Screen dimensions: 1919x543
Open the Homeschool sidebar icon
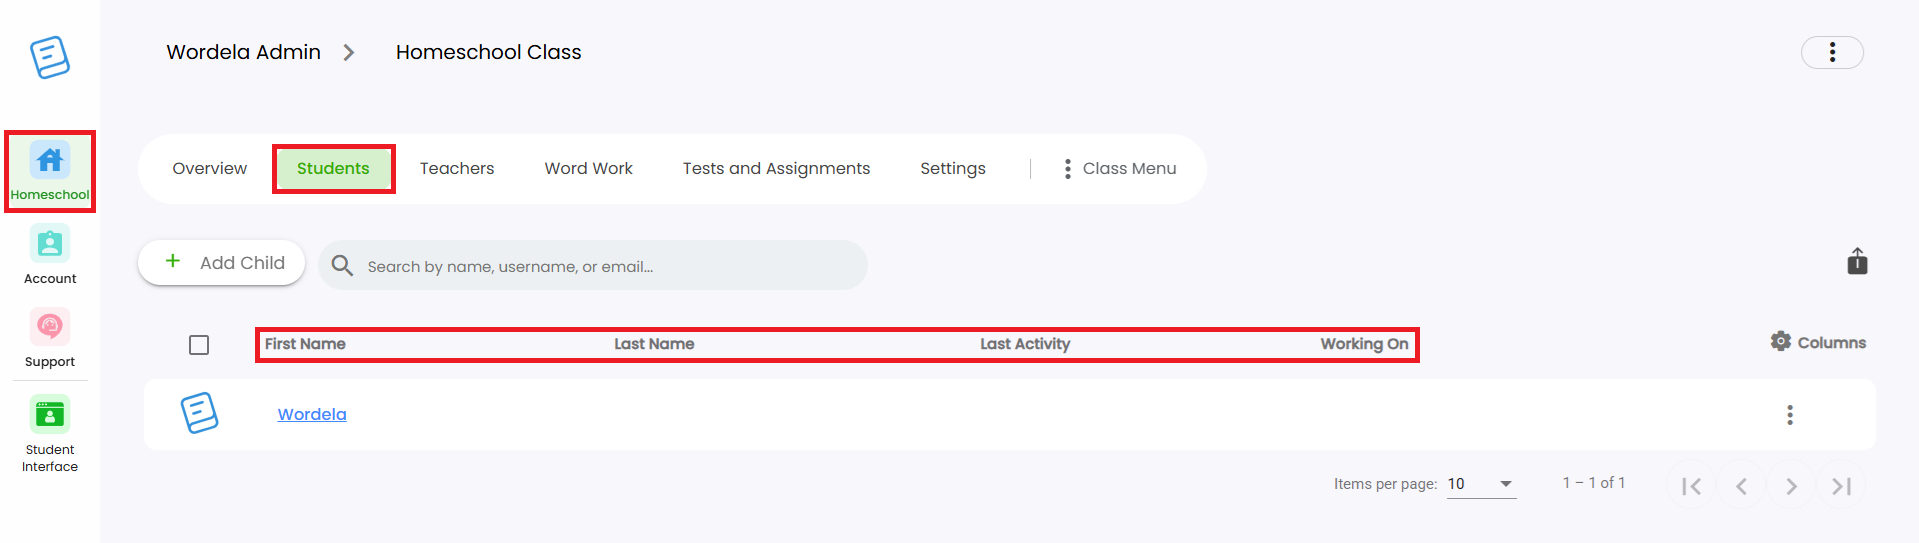tap(50, 171)
